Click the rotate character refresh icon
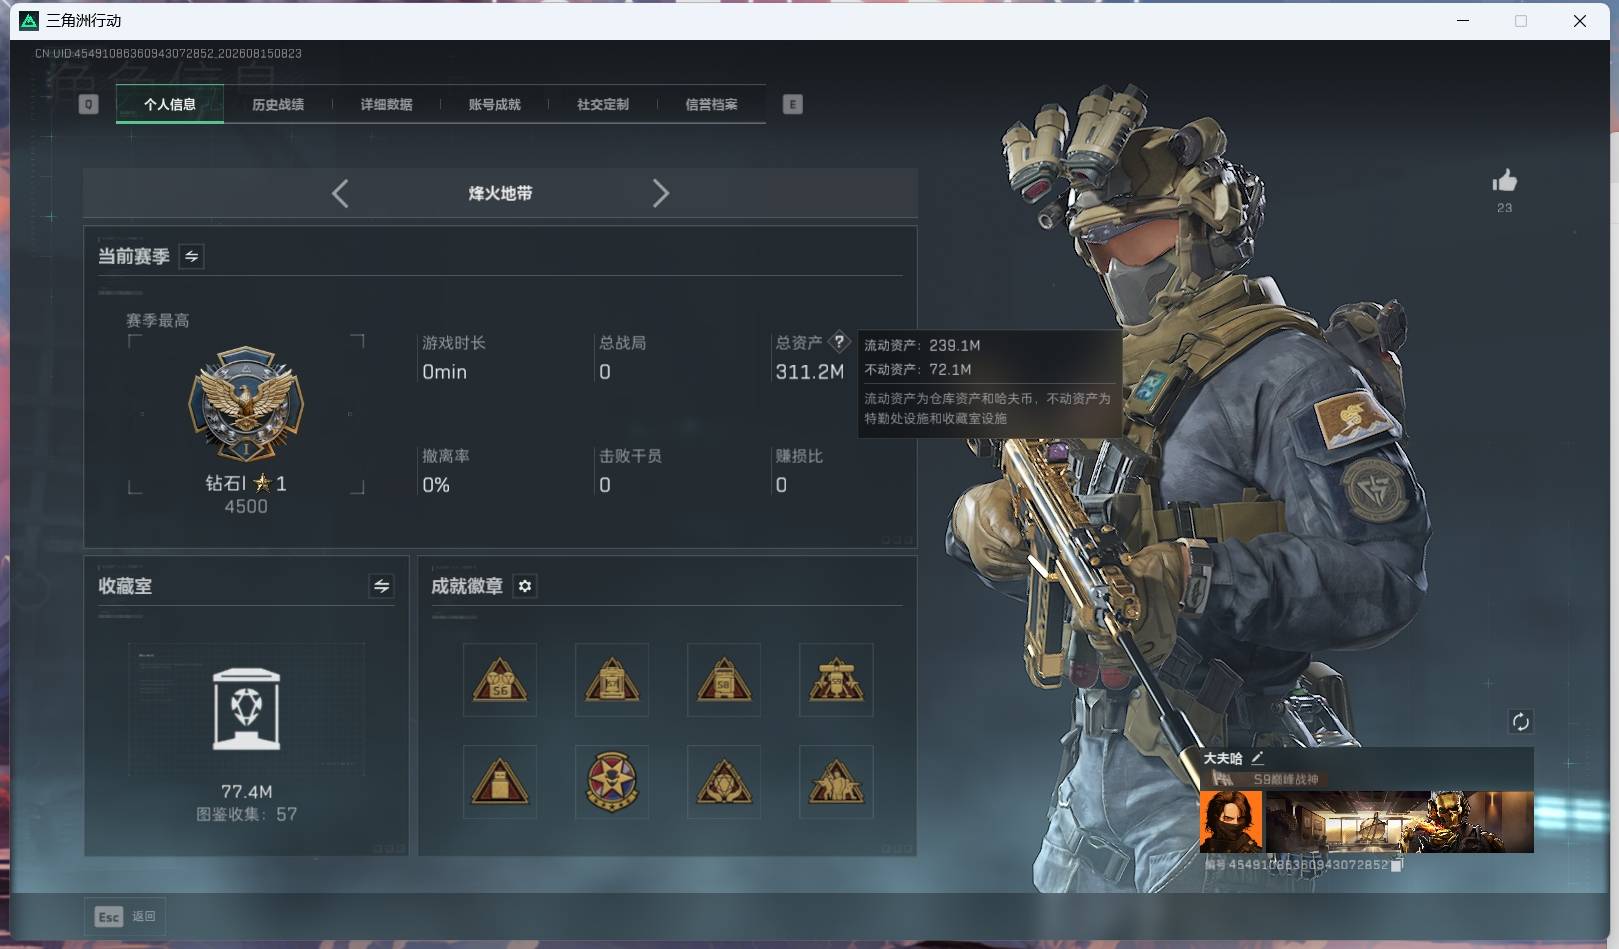This screenshot has height=949, width=1619. 1520,722
